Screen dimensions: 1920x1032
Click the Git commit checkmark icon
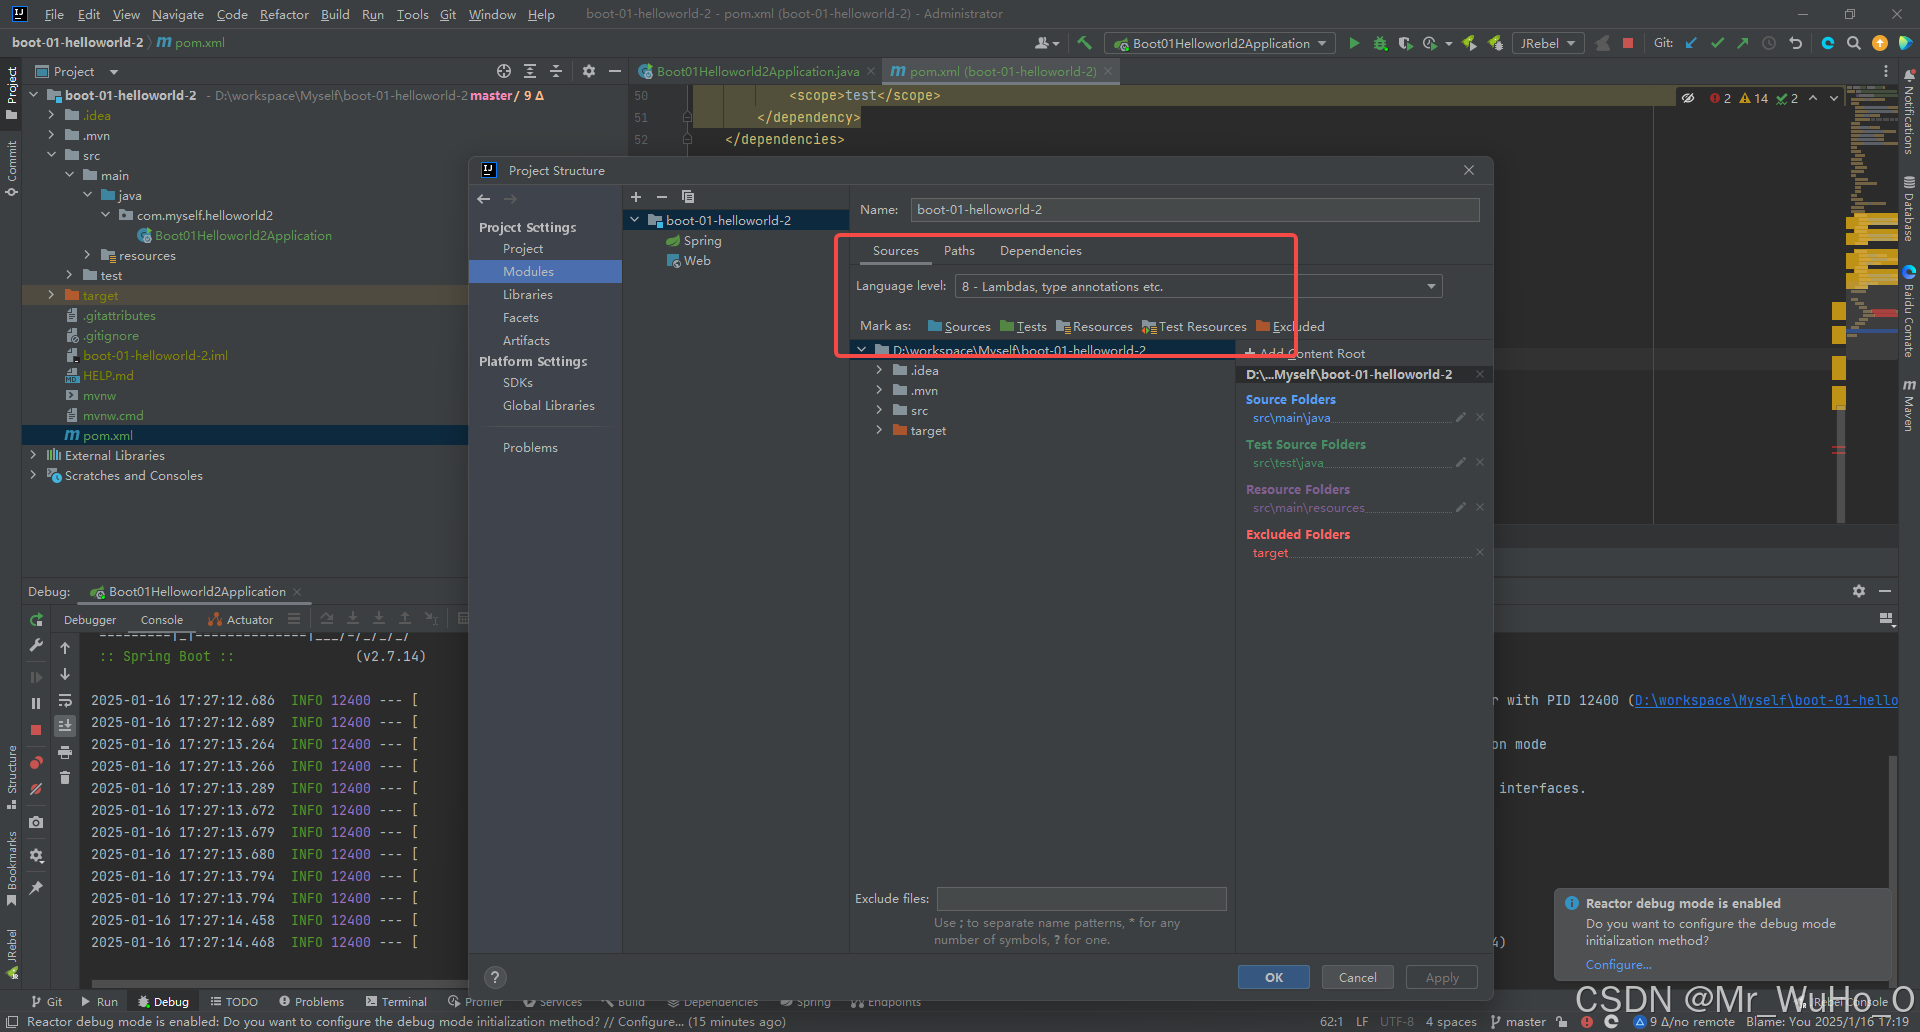(x=1717, y=43)
